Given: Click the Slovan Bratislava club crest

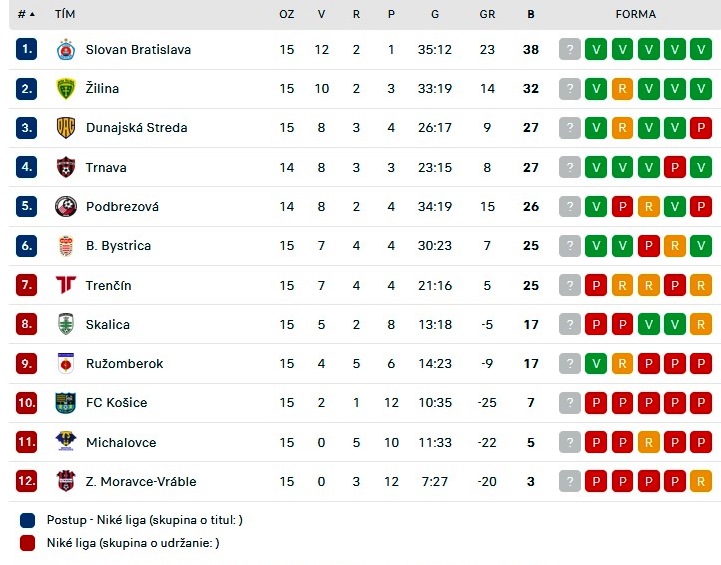Looking at the screenshot, I should click(66, 50).
